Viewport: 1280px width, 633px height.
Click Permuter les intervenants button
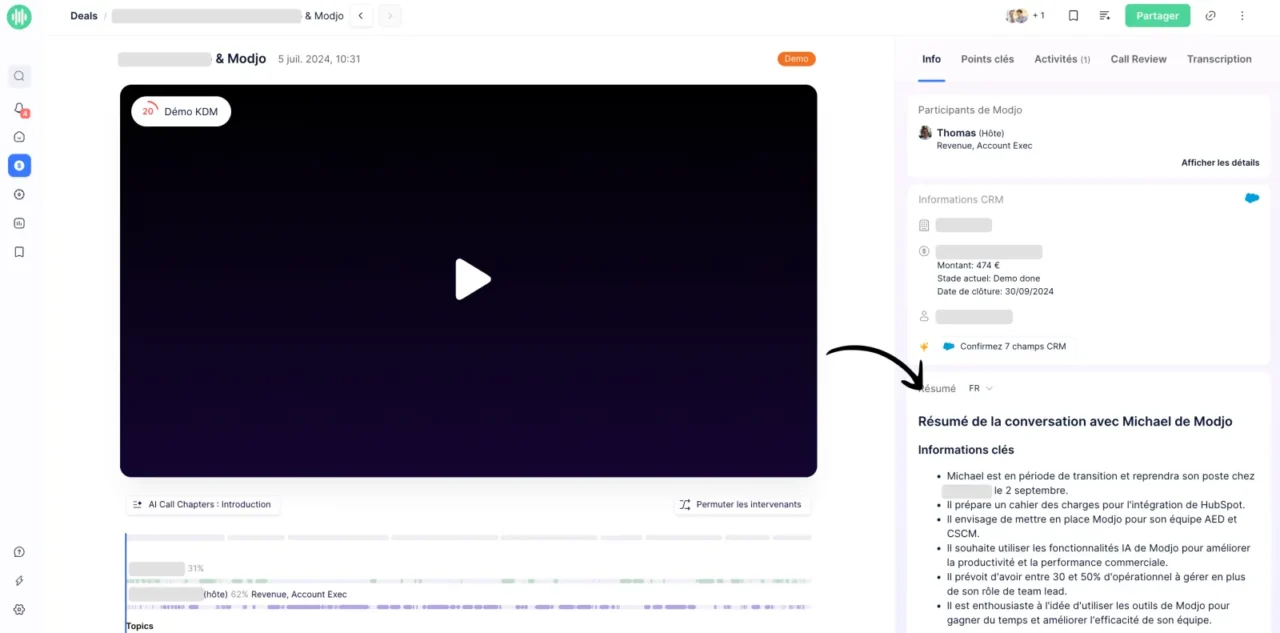coord(741,504)
